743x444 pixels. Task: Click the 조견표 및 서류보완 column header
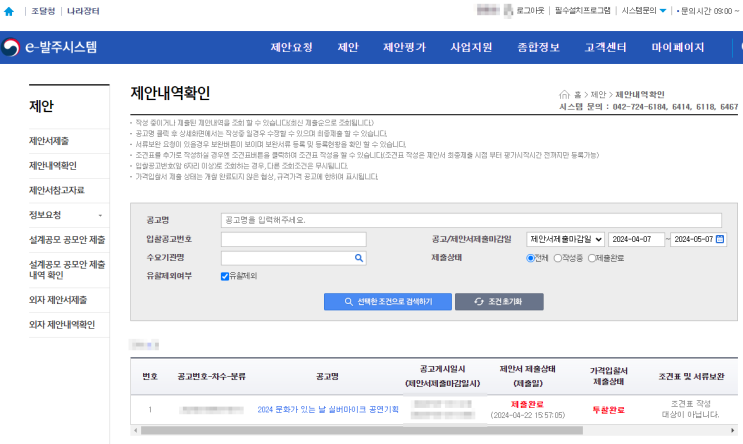[691, 376]
